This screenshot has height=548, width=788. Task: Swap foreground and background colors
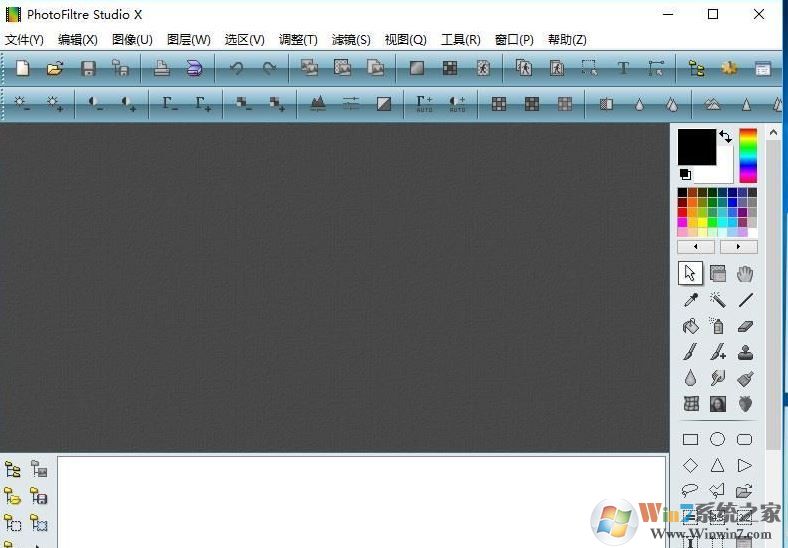[726, 137]
